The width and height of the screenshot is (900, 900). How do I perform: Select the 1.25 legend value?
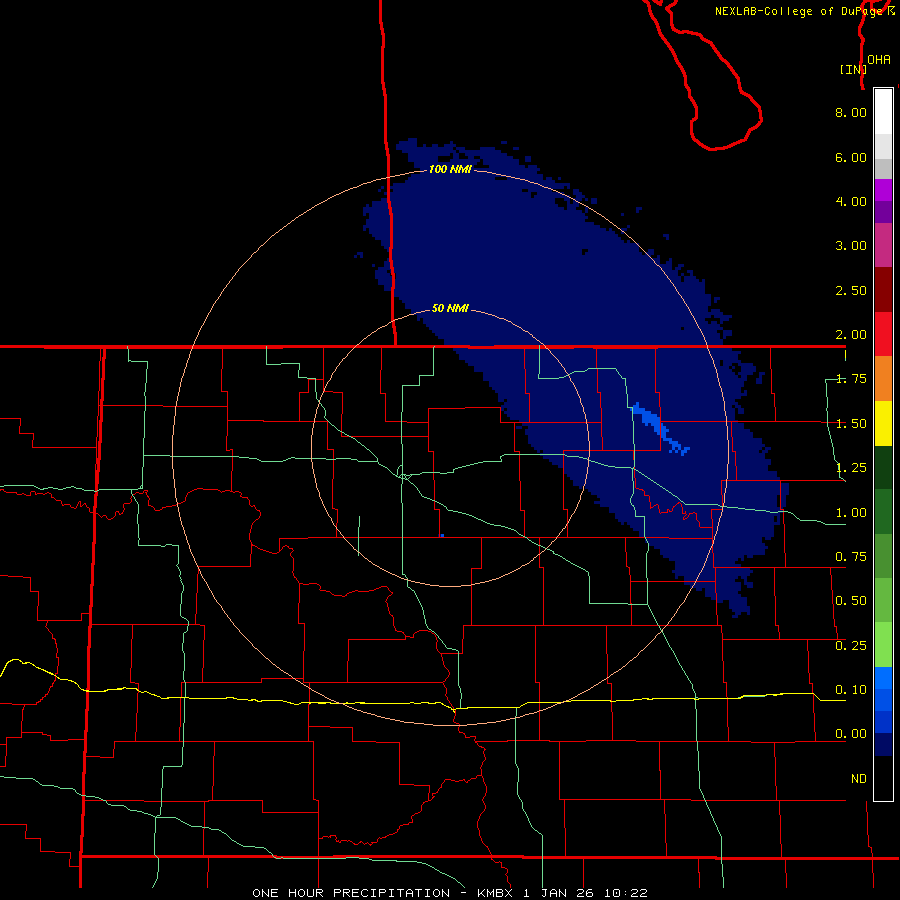point(851,468)
